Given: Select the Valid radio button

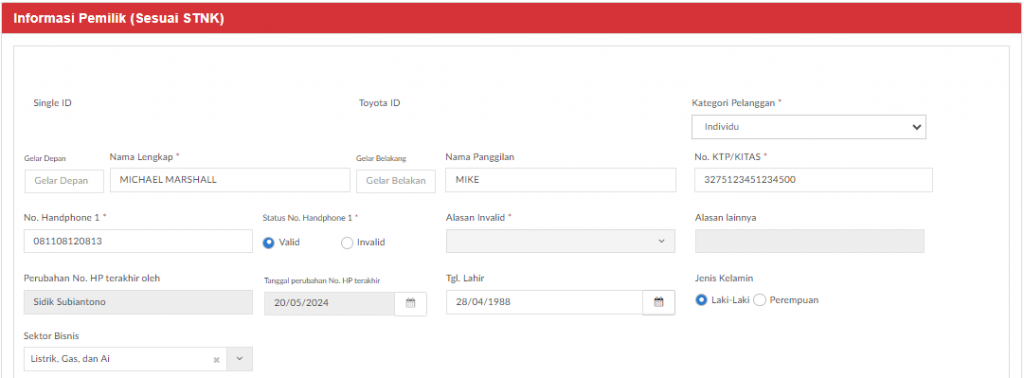Looking at the screenshot, I should 268,242.
